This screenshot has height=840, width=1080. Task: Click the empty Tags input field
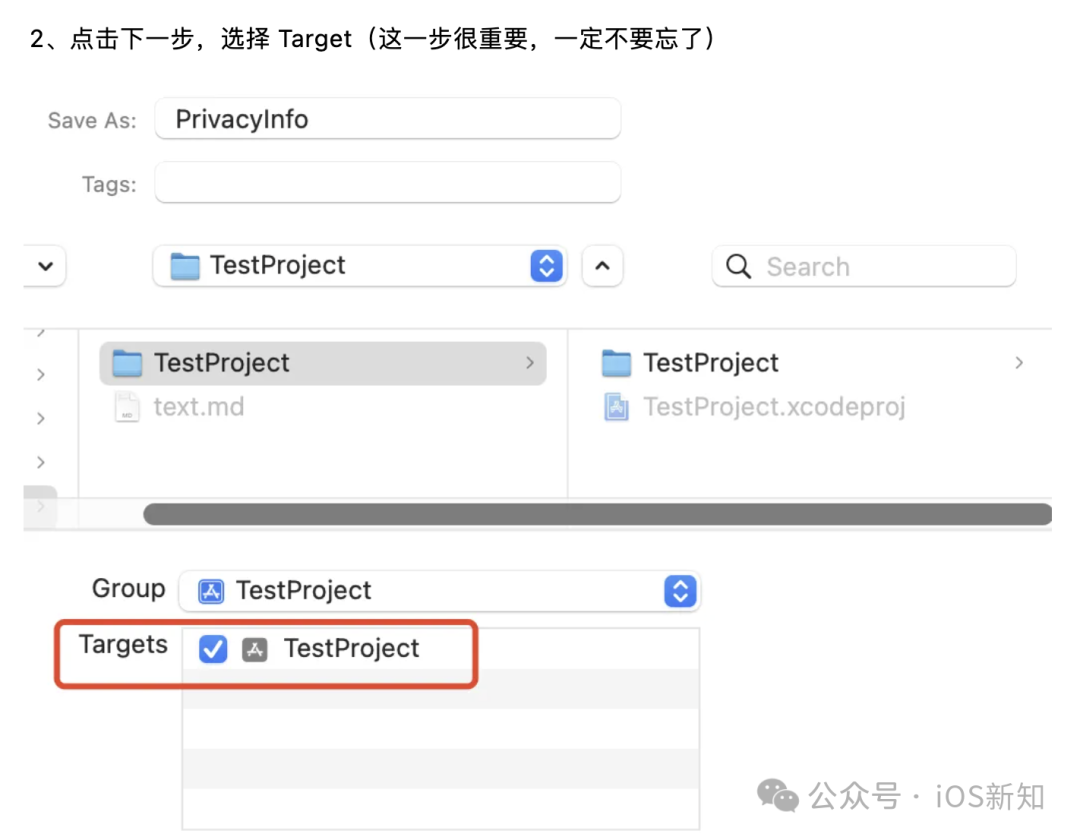coord(388,183)
